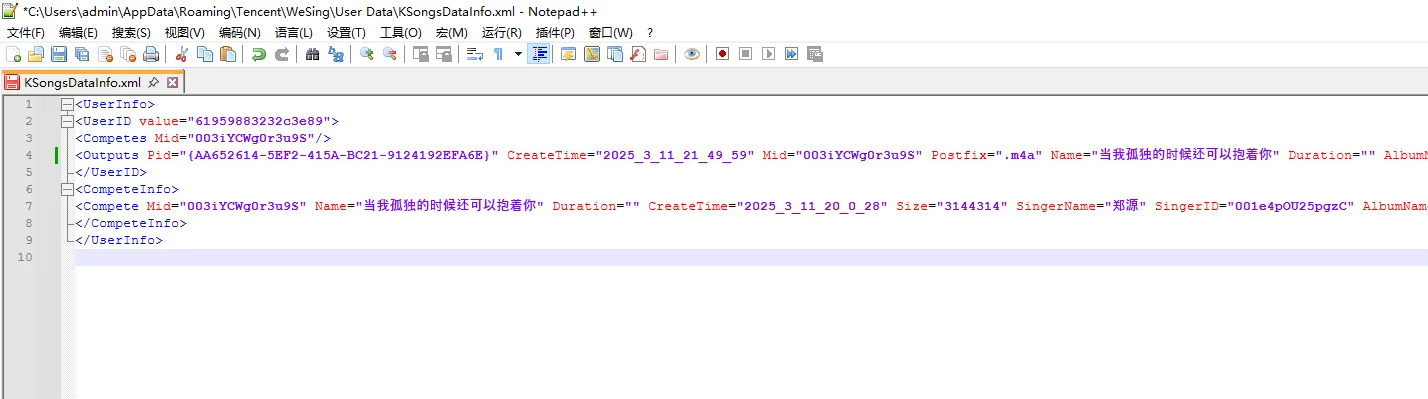1428x399 pixels.
Task: Collapse the UserInfo fold on line 1
Action: click(x=66, y=104)
